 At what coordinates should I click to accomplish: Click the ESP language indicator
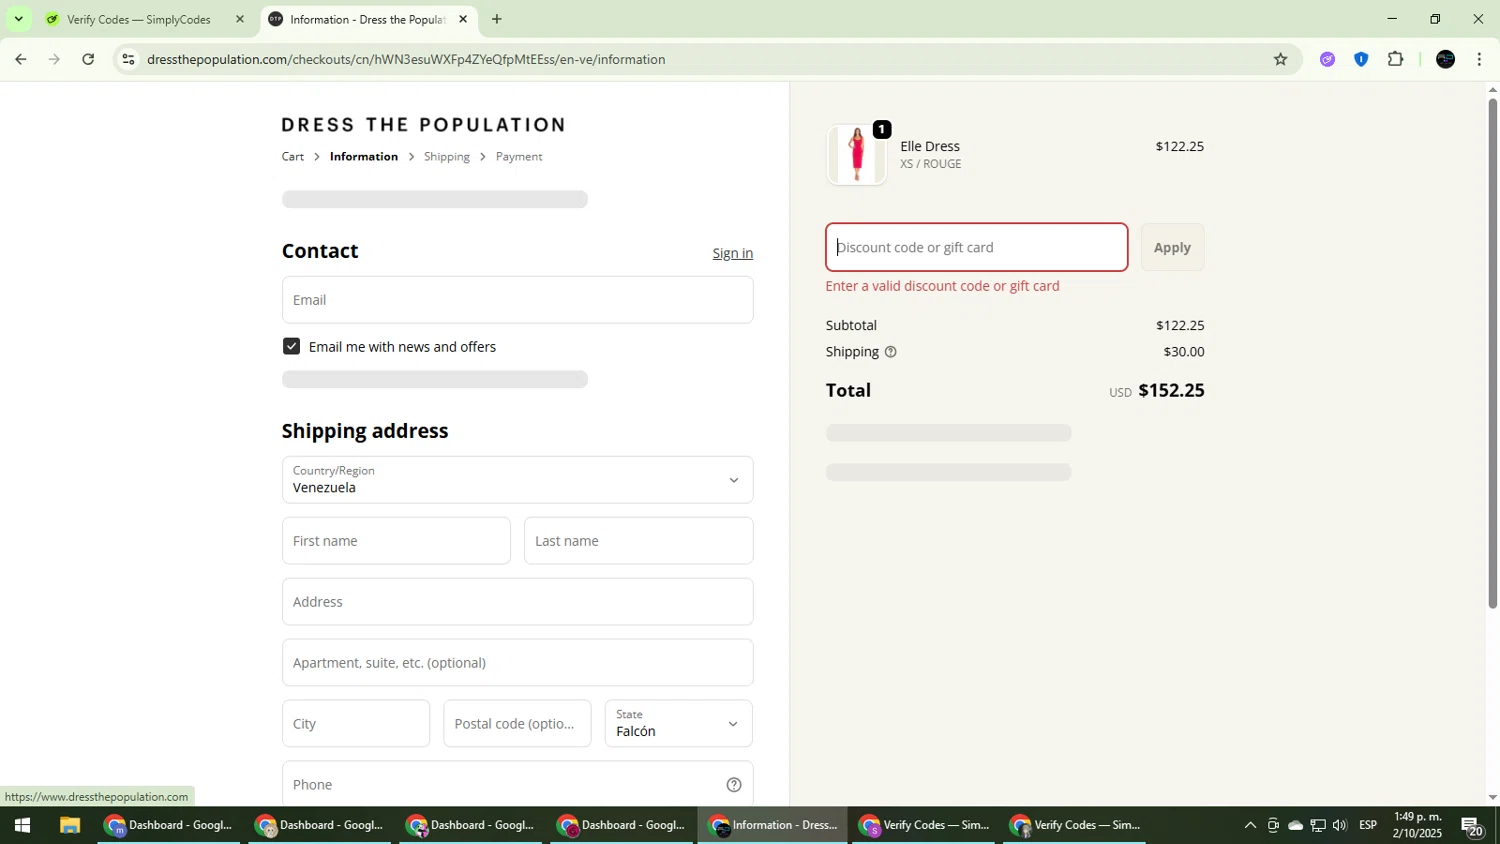click(1368, 826)
